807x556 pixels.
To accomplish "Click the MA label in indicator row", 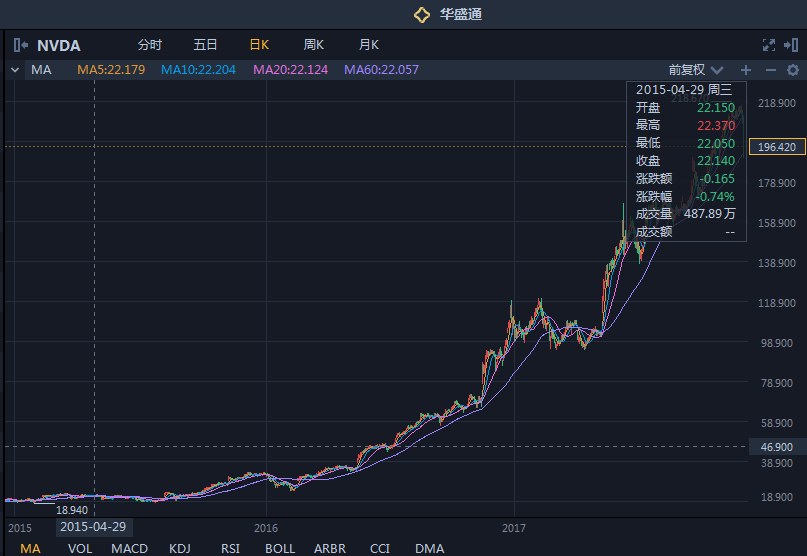I will point(41,70).
